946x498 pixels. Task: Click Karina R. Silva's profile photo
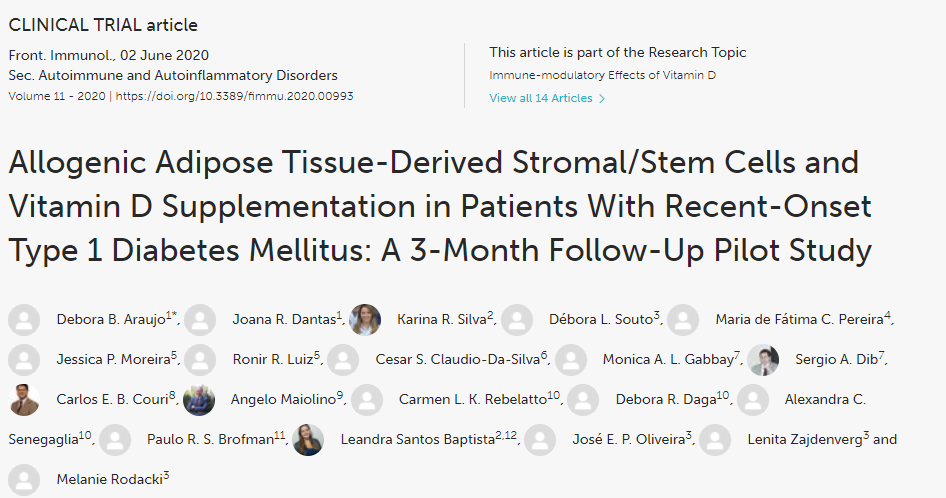[366, 320]
